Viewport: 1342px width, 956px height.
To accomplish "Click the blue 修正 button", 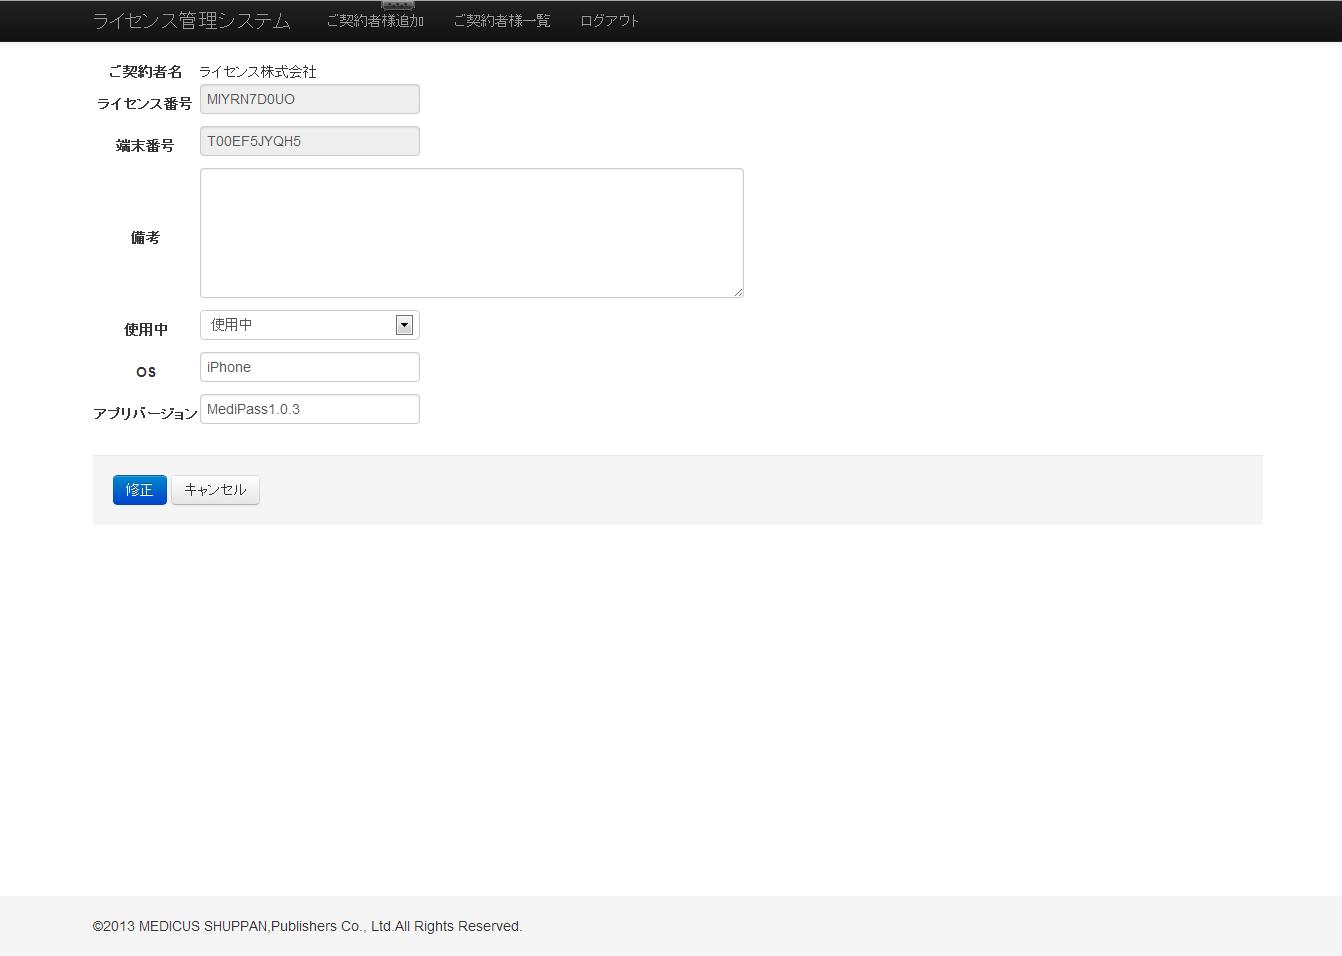I will point(140,490).
